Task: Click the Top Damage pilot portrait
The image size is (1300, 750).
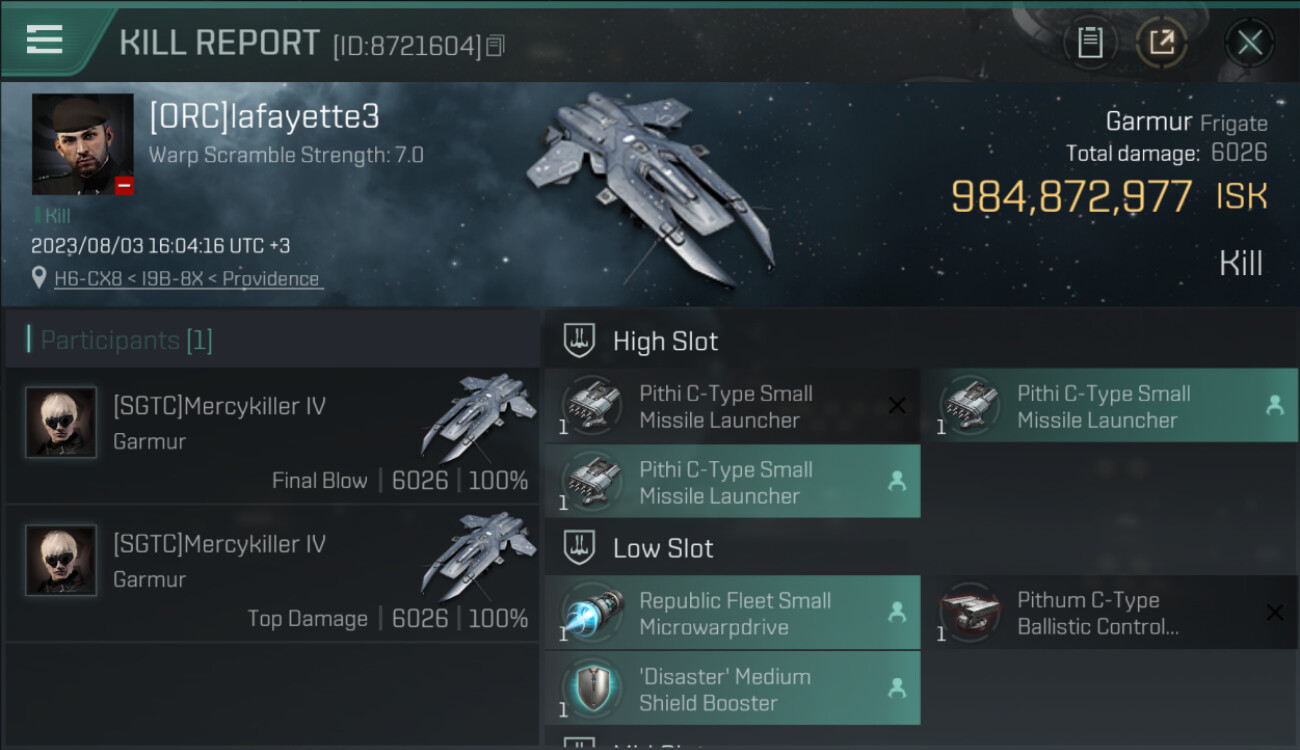Action: [61, 560]
